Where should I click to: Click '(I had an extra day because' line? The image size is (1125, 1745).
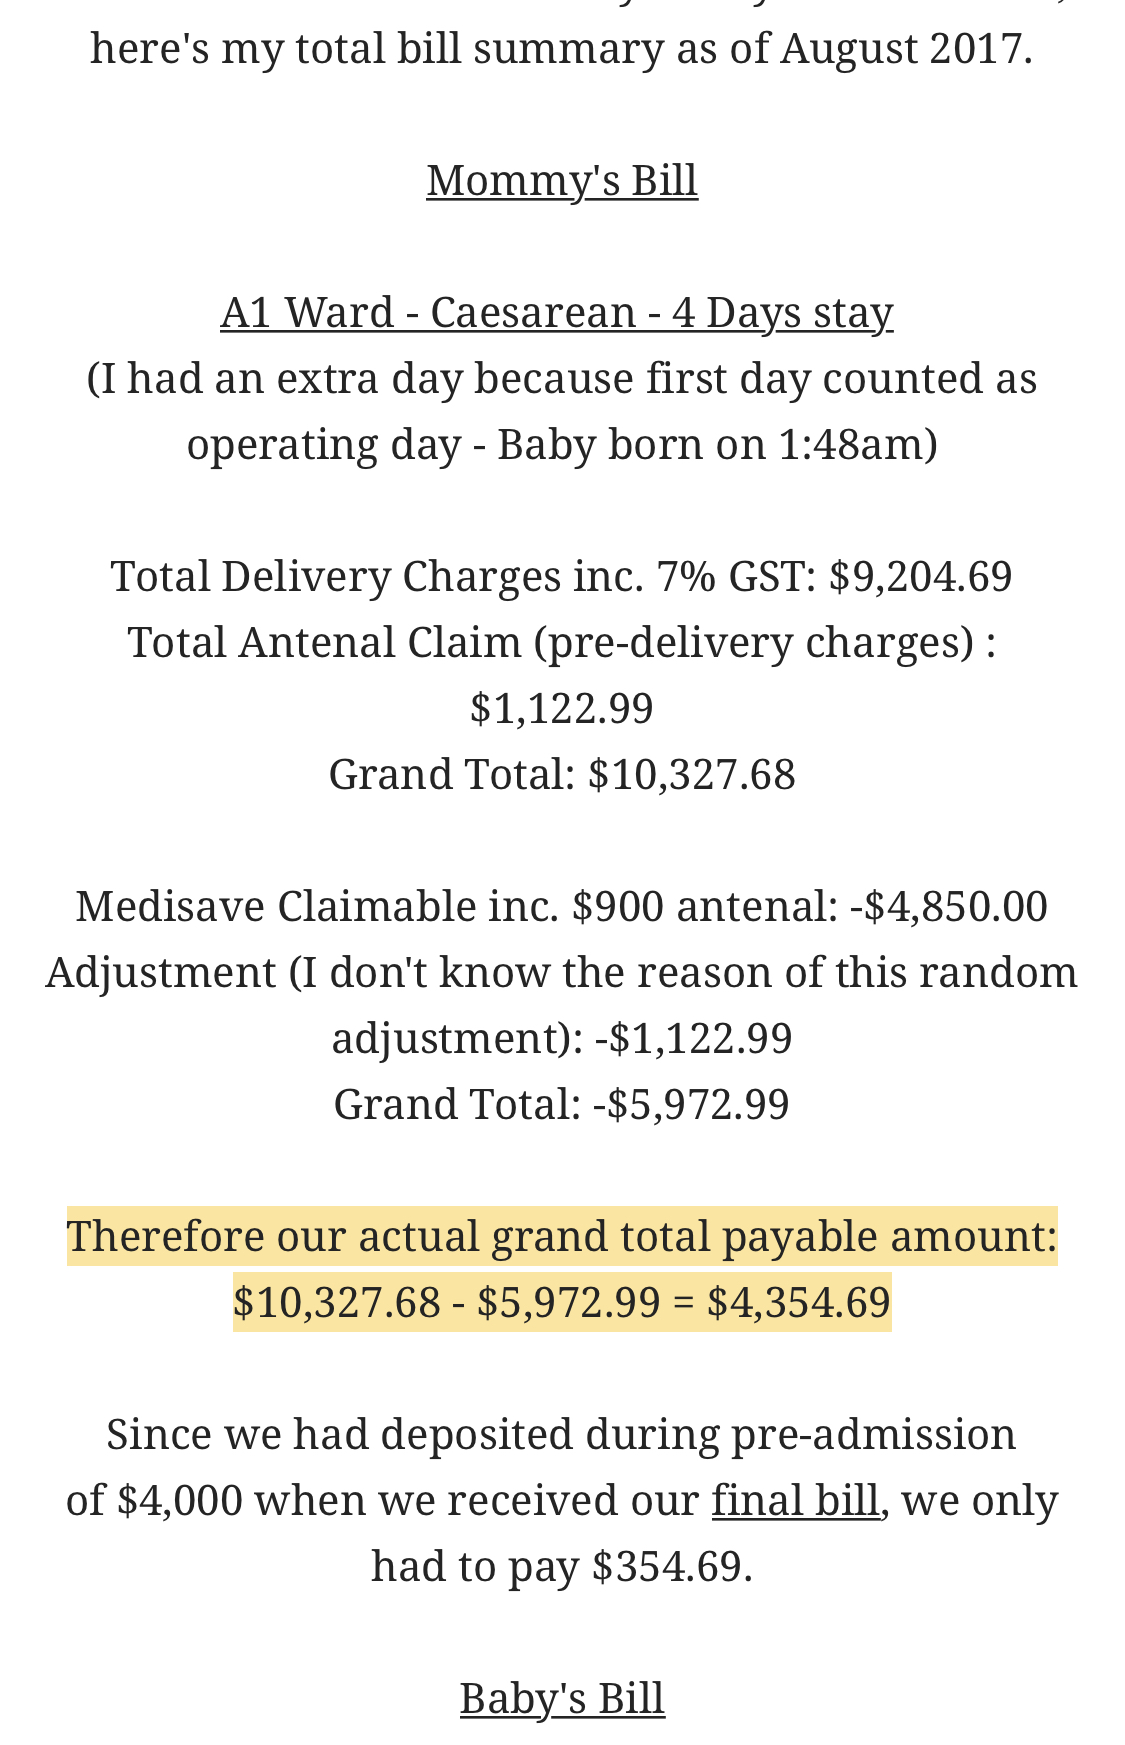pos(562,379)
